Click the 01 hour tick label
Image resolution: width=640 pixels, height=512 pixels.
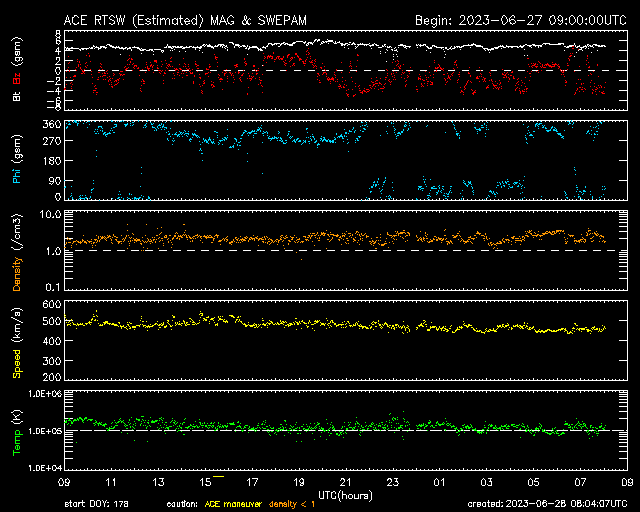coord(440,482)
